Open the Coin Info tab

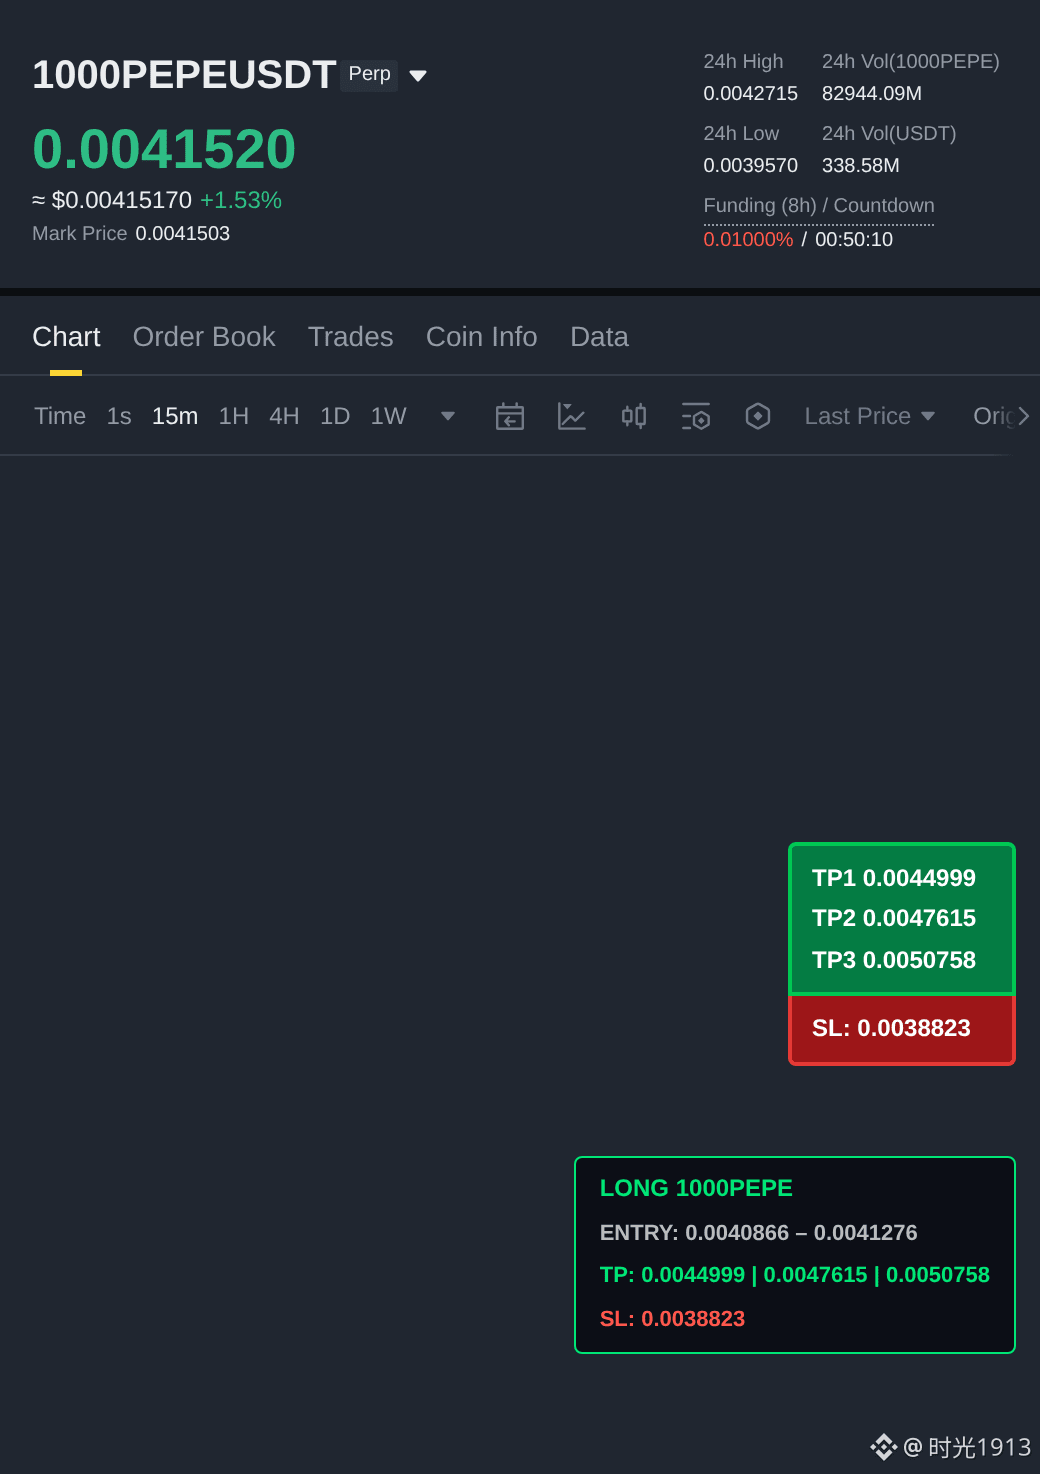coord(481,337)
